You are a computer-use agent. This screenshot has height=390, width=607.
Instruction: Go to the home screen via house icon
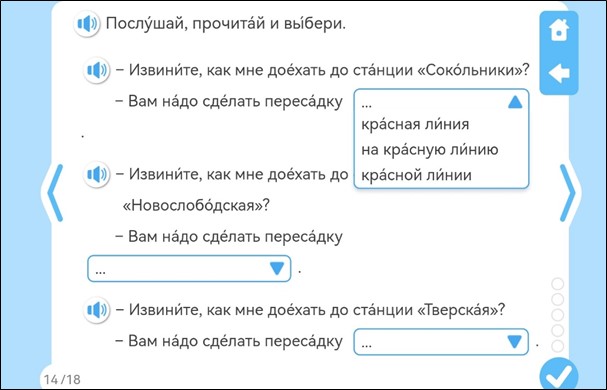coord(559,30)
